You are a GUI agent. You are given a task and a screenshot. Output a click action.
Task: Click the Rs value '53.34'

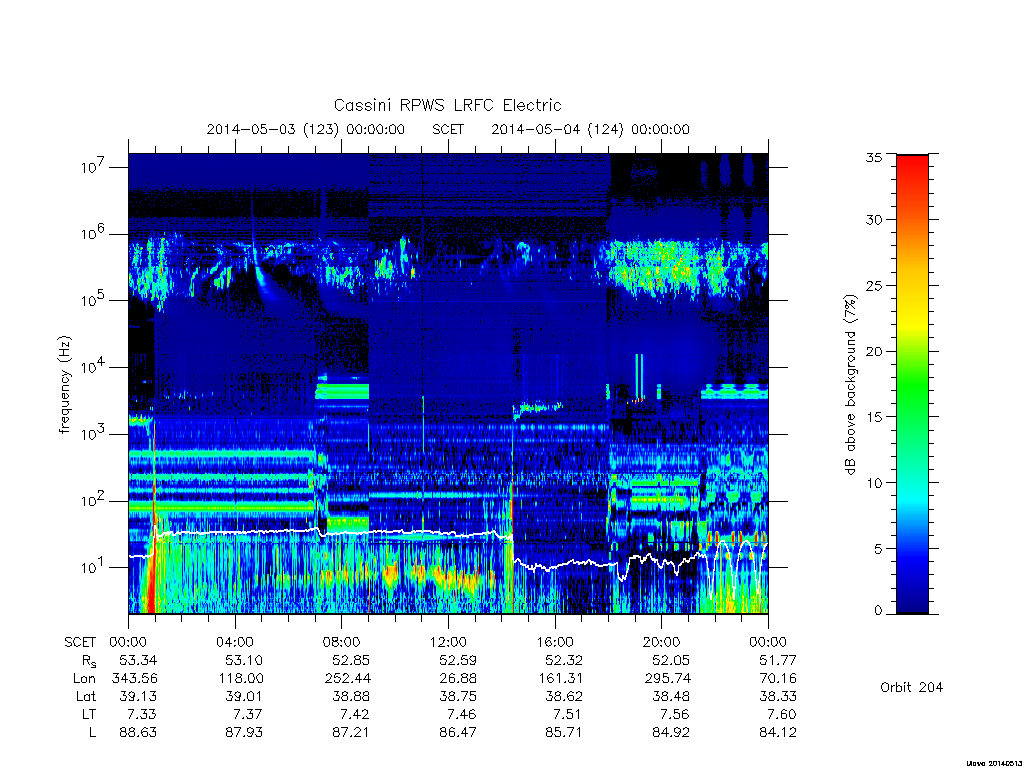click(x=138, y=660)
